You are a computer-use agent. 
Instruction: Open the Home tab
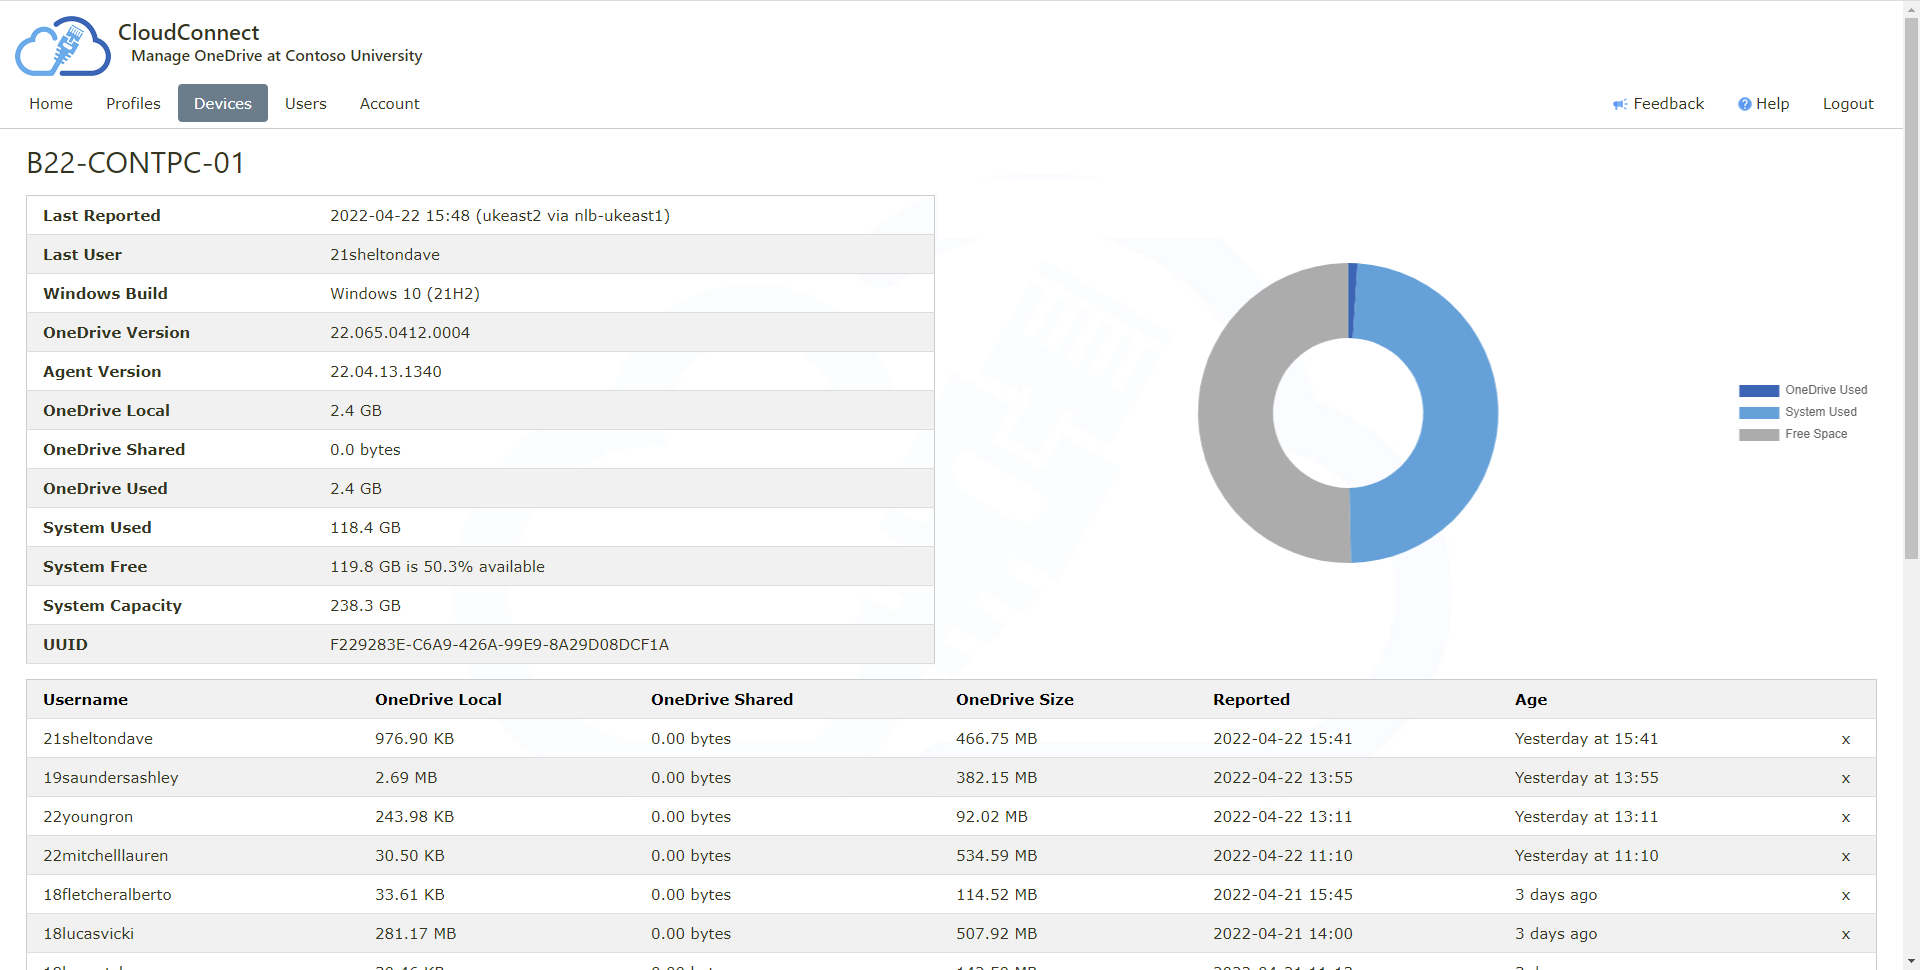pyautogui.click(x=51, y=104)
